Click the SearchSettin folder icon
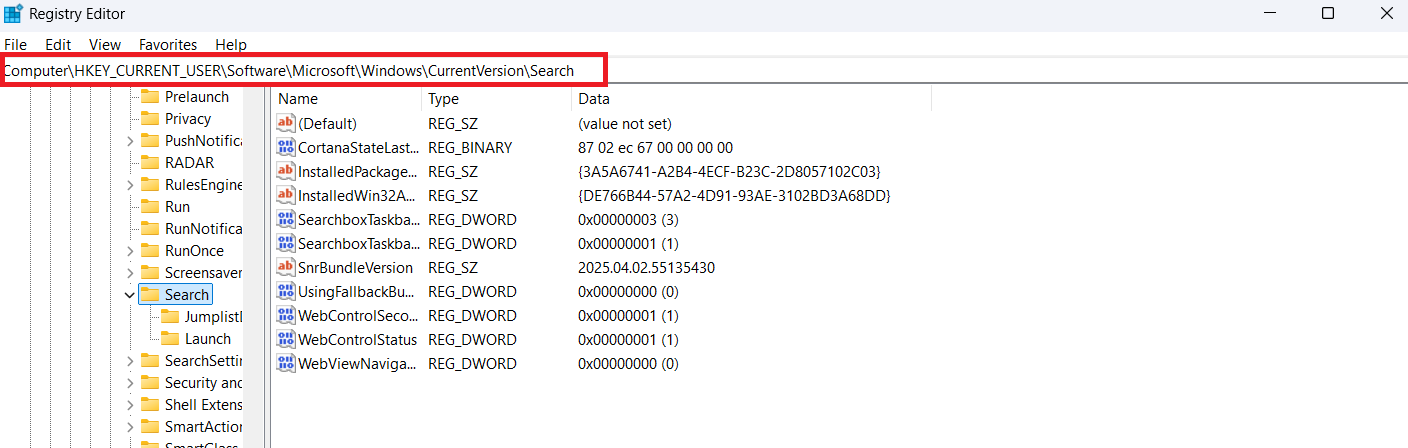Viewport: 1408px width, 448px height. (x=150, y=360)
